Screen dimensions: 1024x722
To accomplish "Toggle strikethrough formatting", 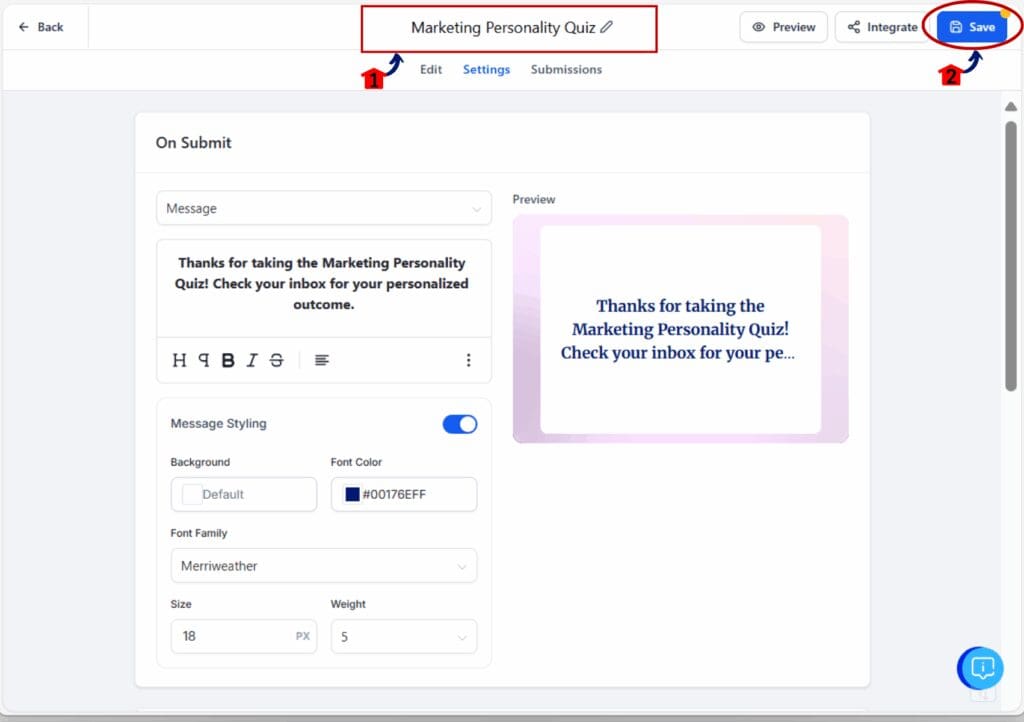I will click(276, 359).
